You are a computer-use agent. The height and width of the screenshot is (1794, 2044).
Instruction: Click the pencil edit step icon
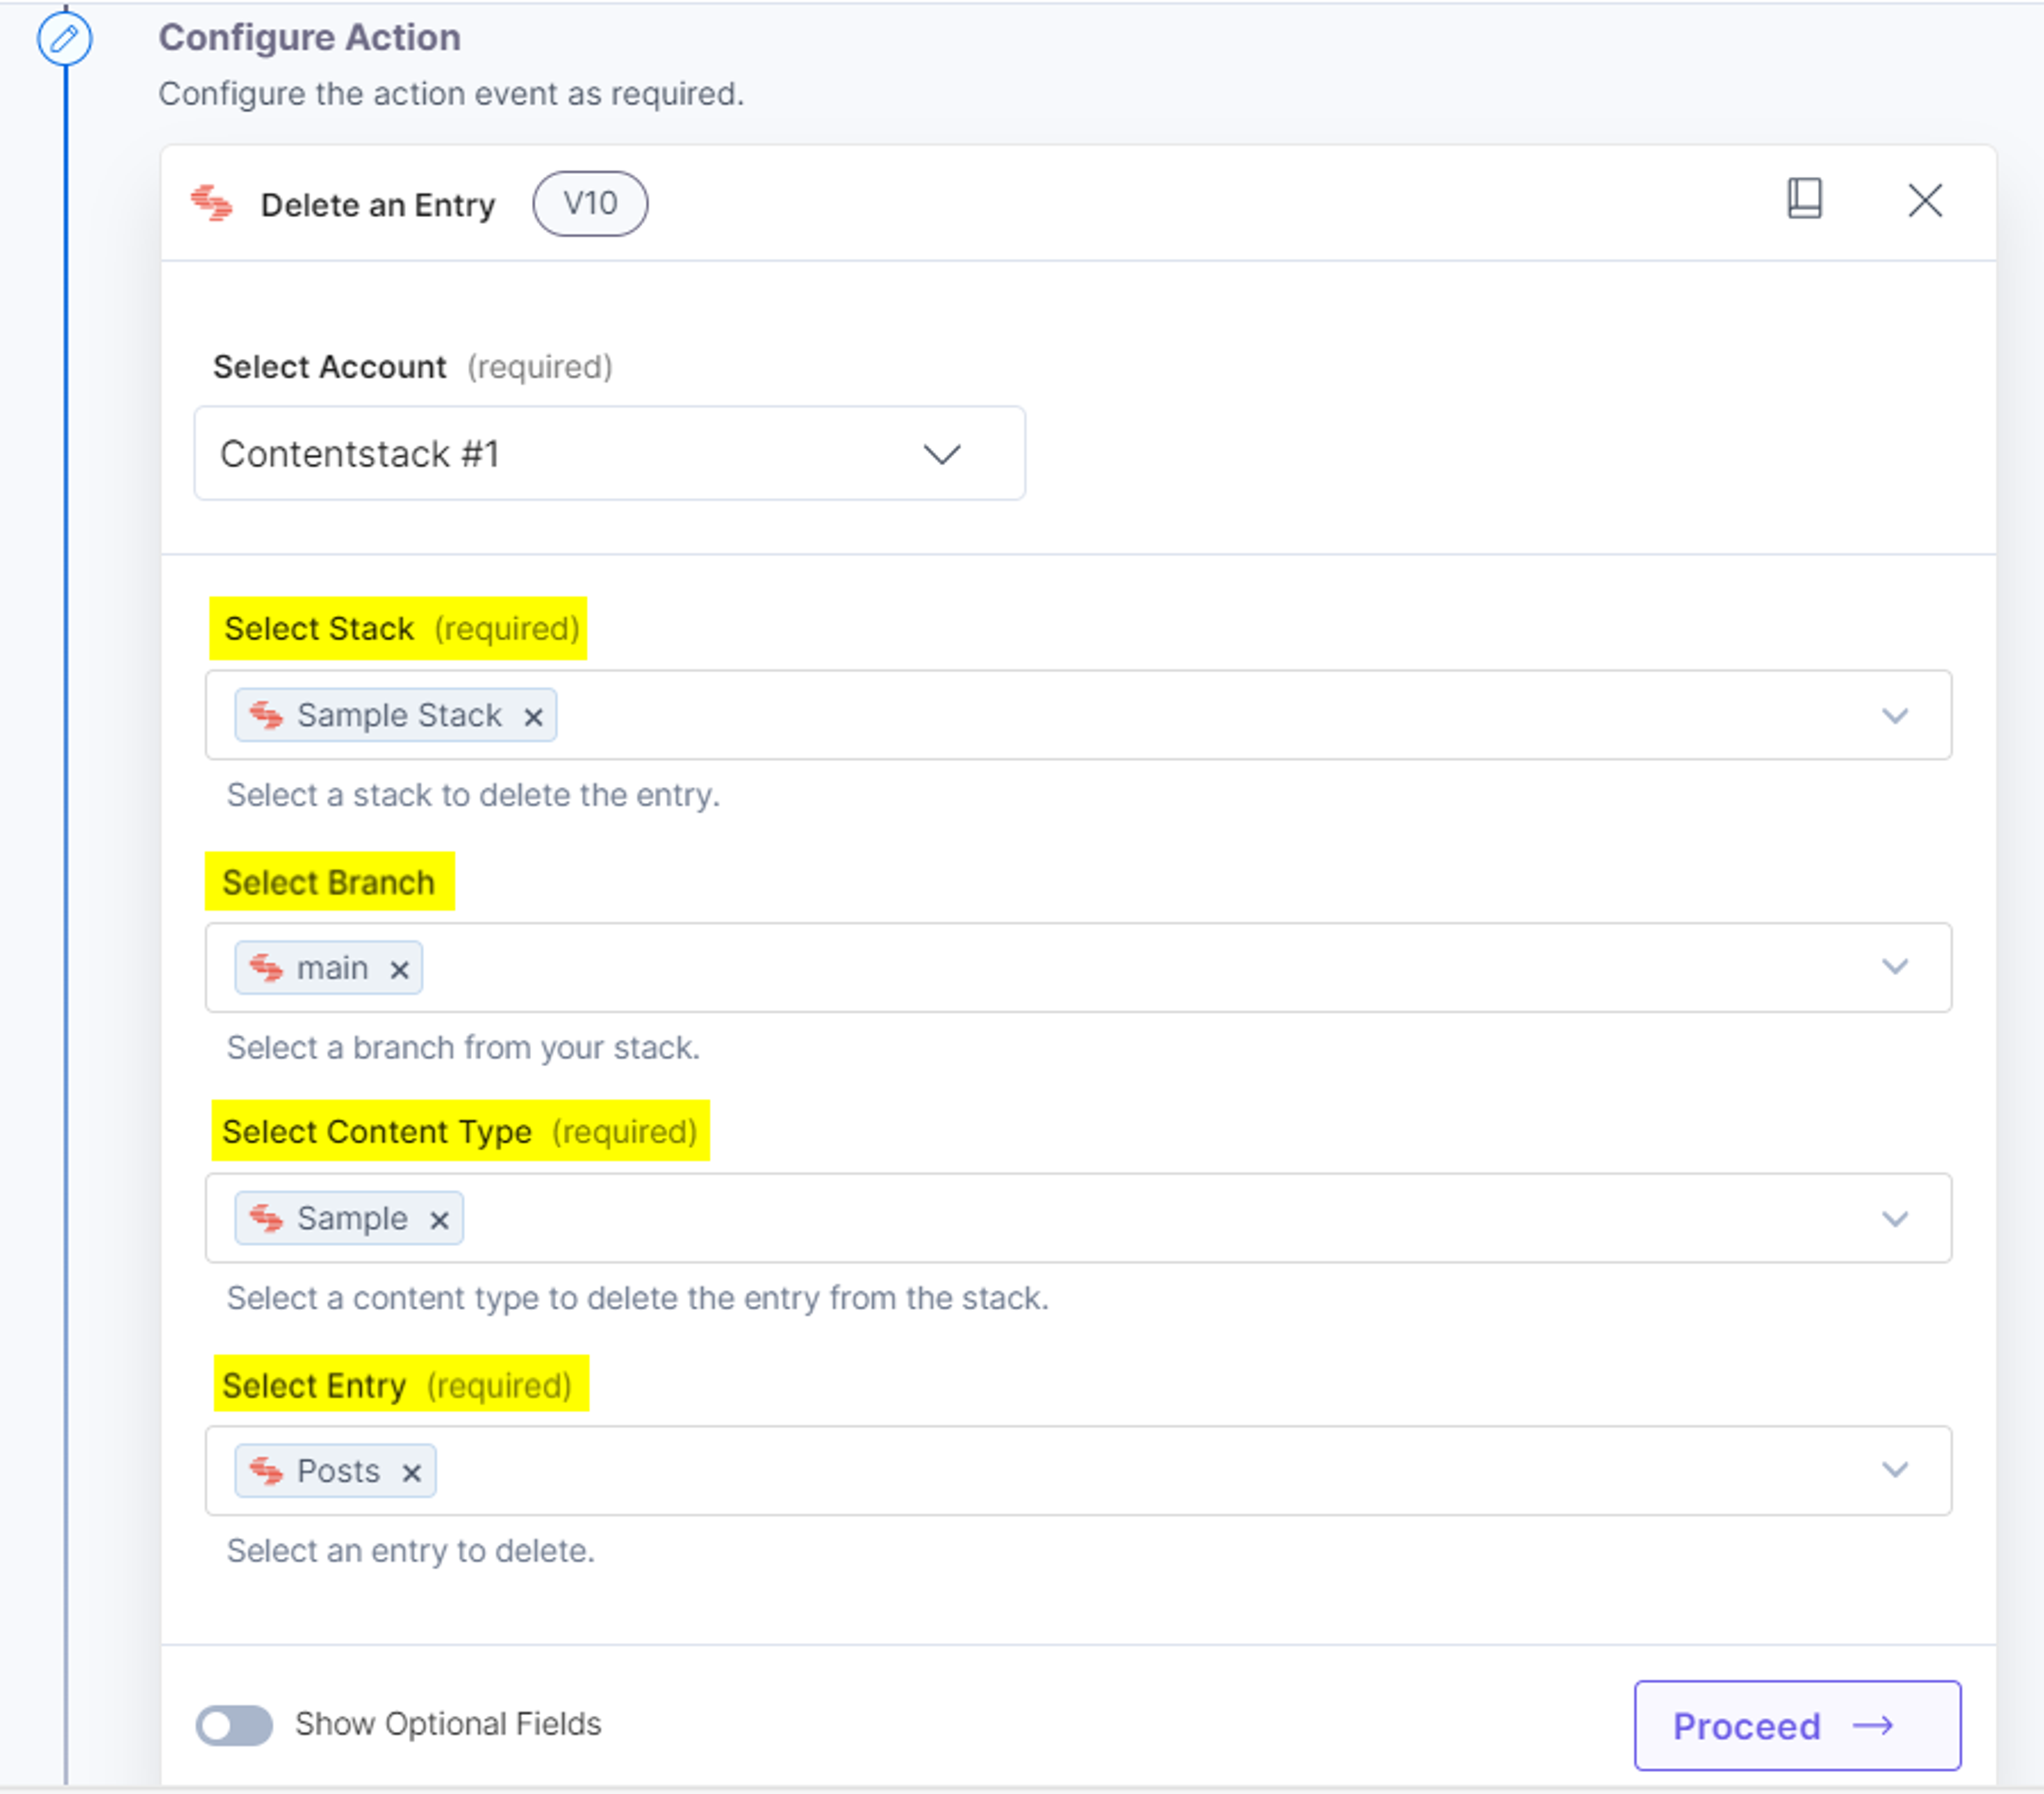coord(65,39)
